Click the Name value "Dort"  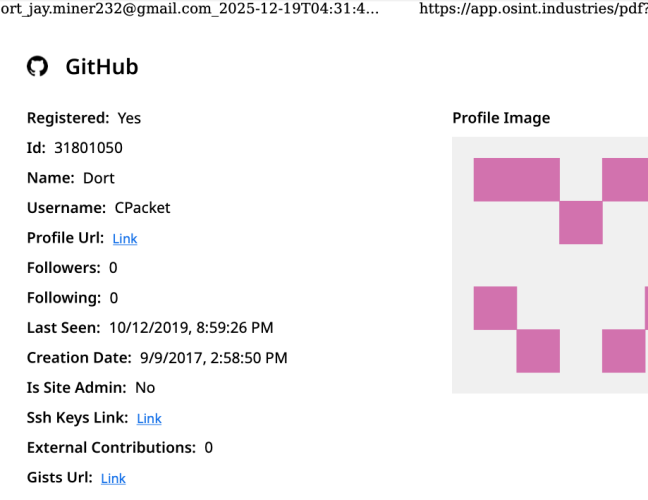(x=99, y=178)
